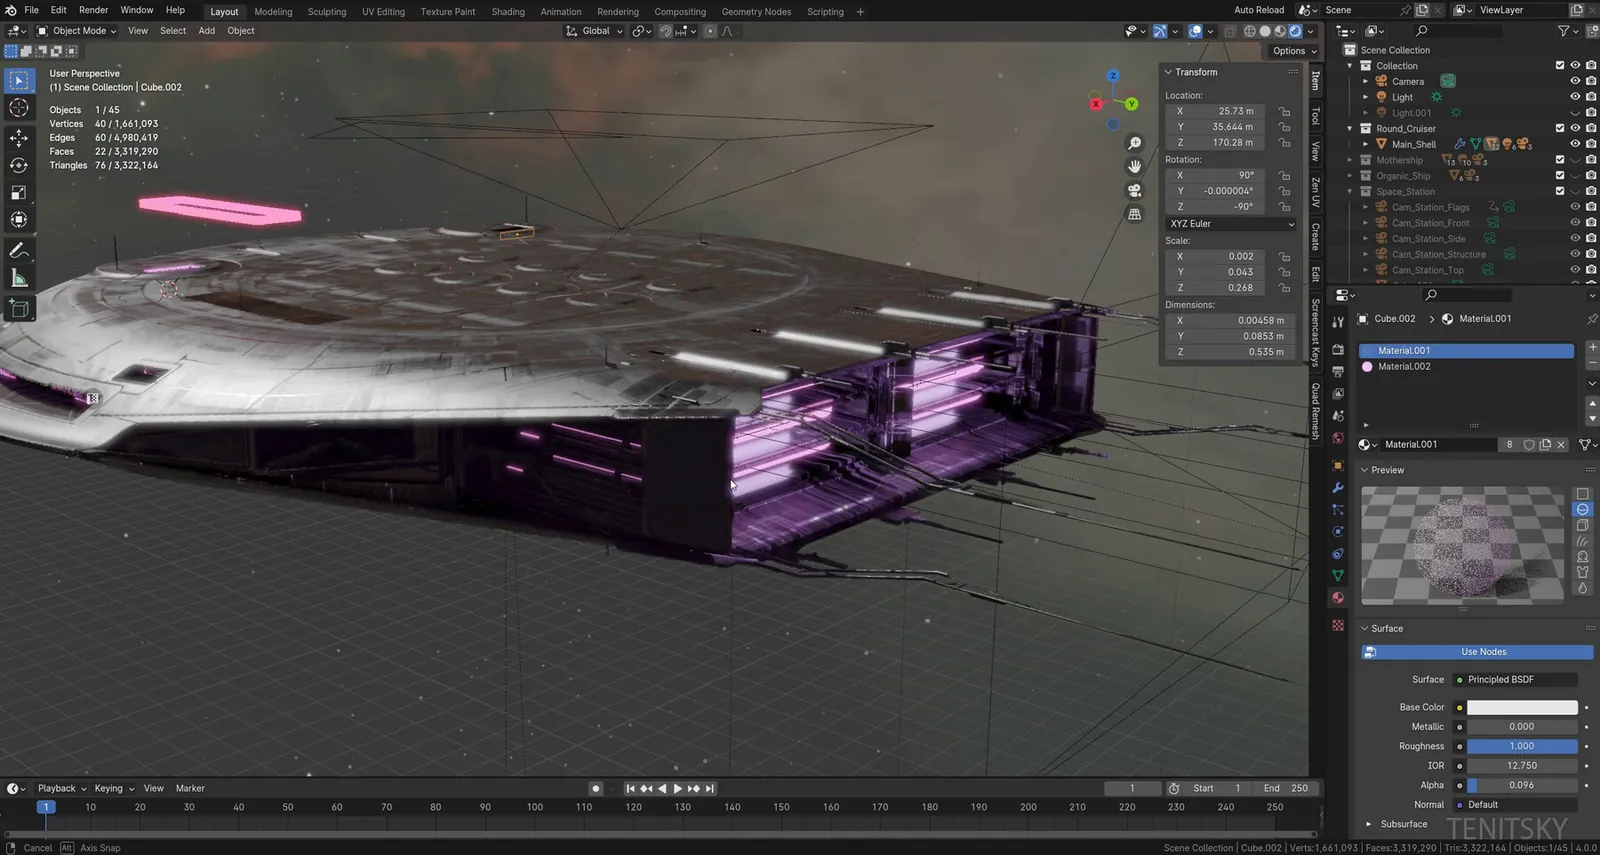Toggle the Organic_Ship collection checkbox
Viewport: 1600px width, 855px height.
click(x=1560, y=176)
